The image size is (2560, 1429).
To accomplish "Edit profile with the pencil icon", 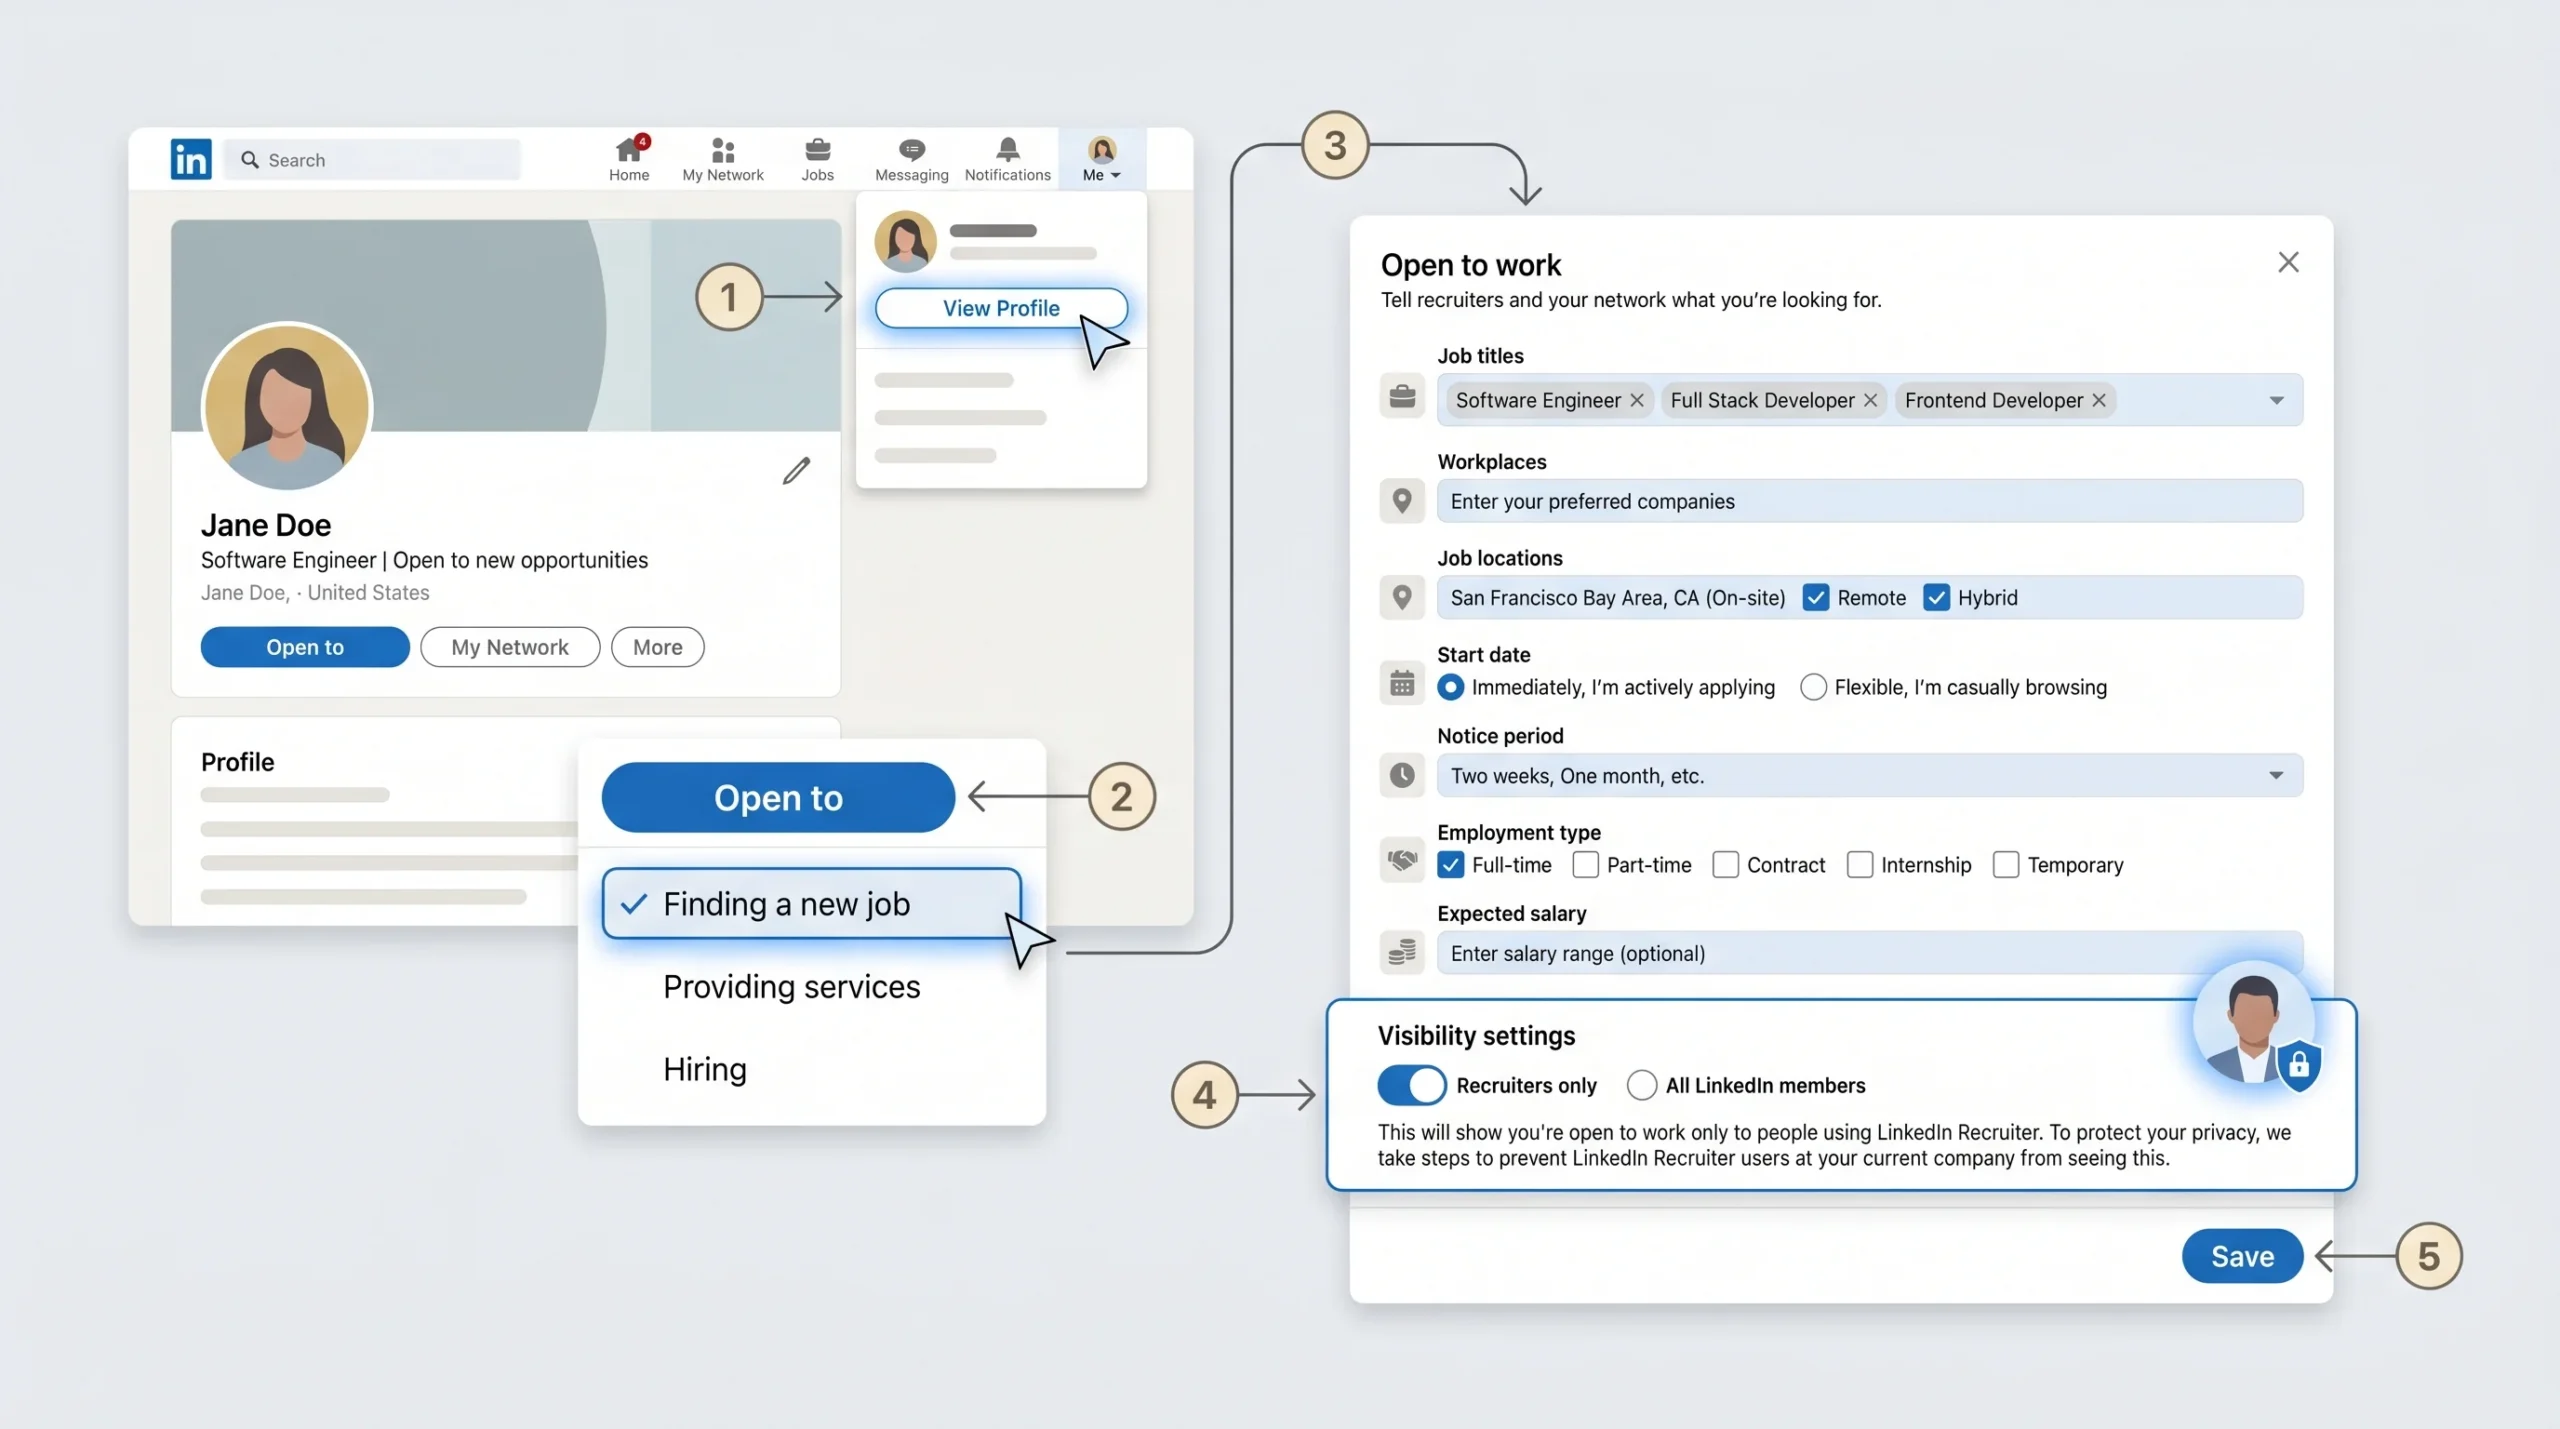I will tap(796, 470).
